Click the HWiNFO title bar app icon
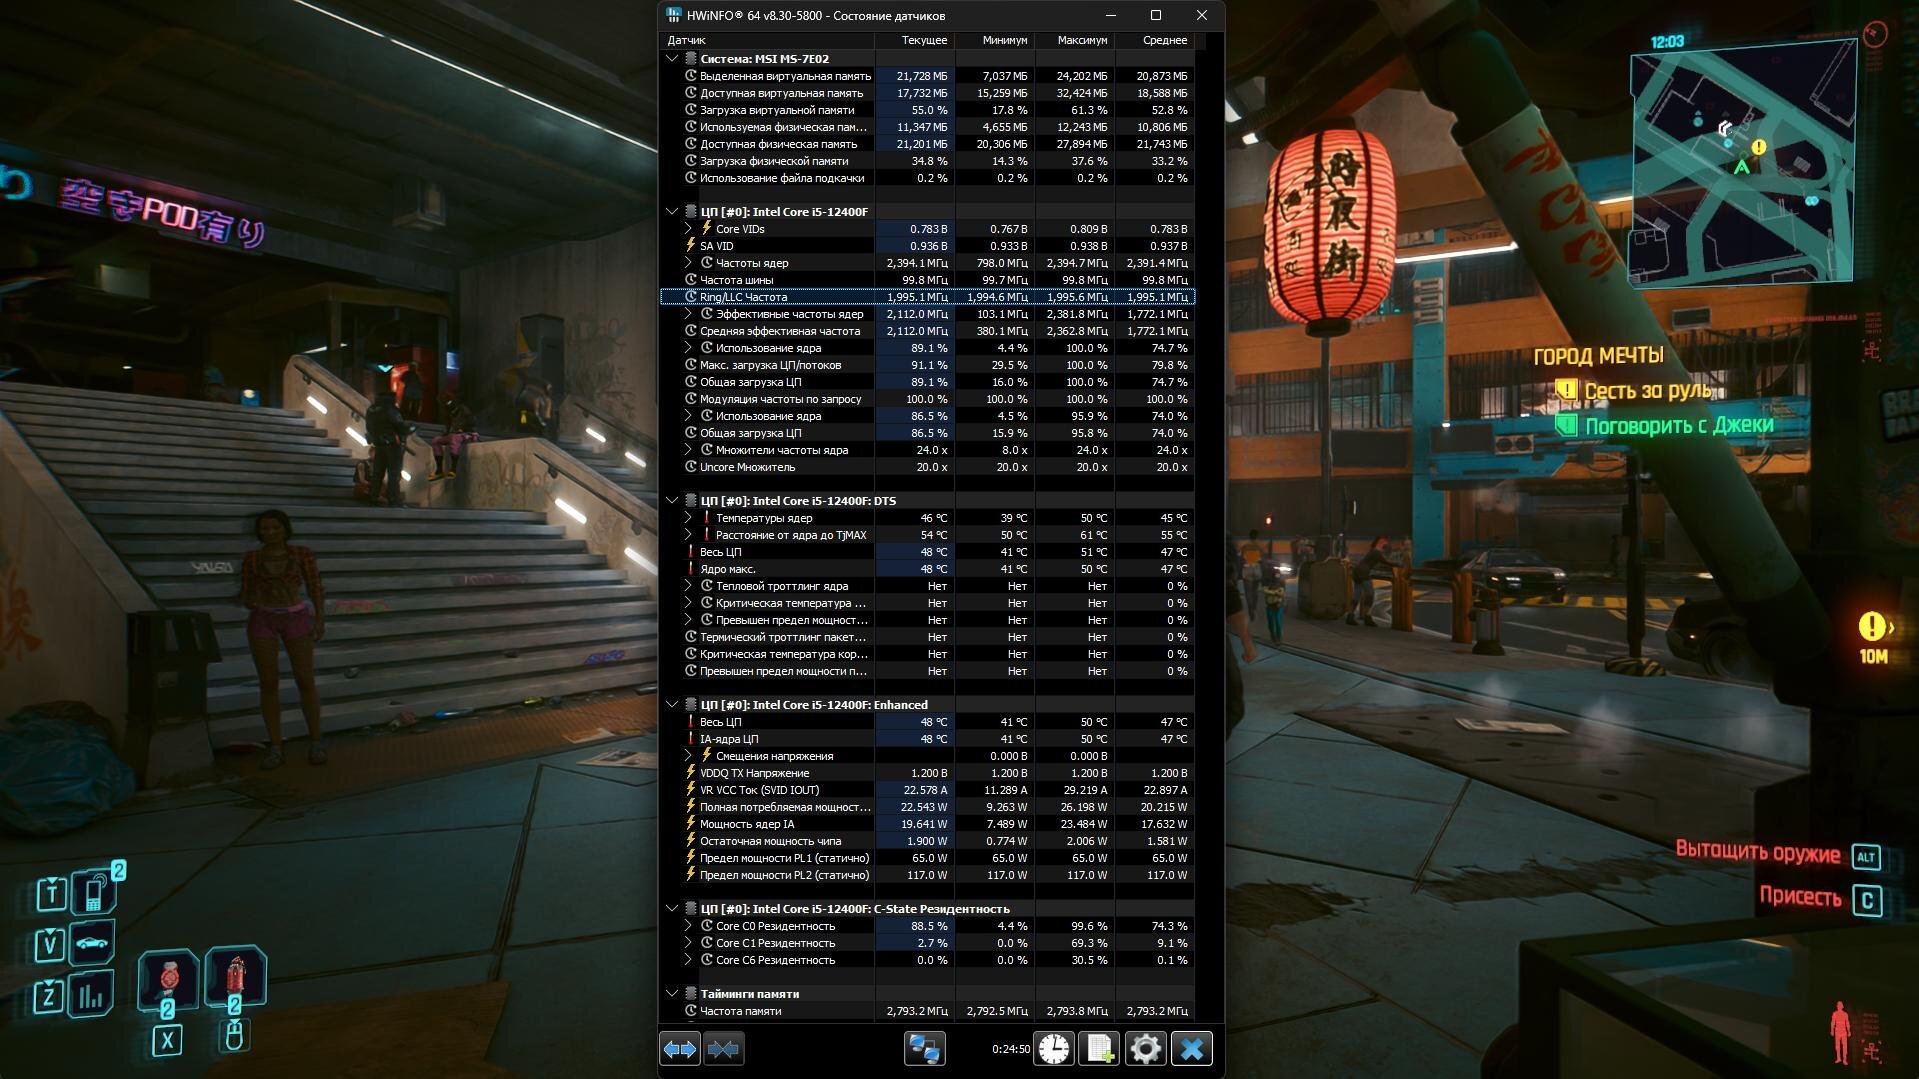This screenshot has width=1919, height=1079. click(x=674, y=15)
